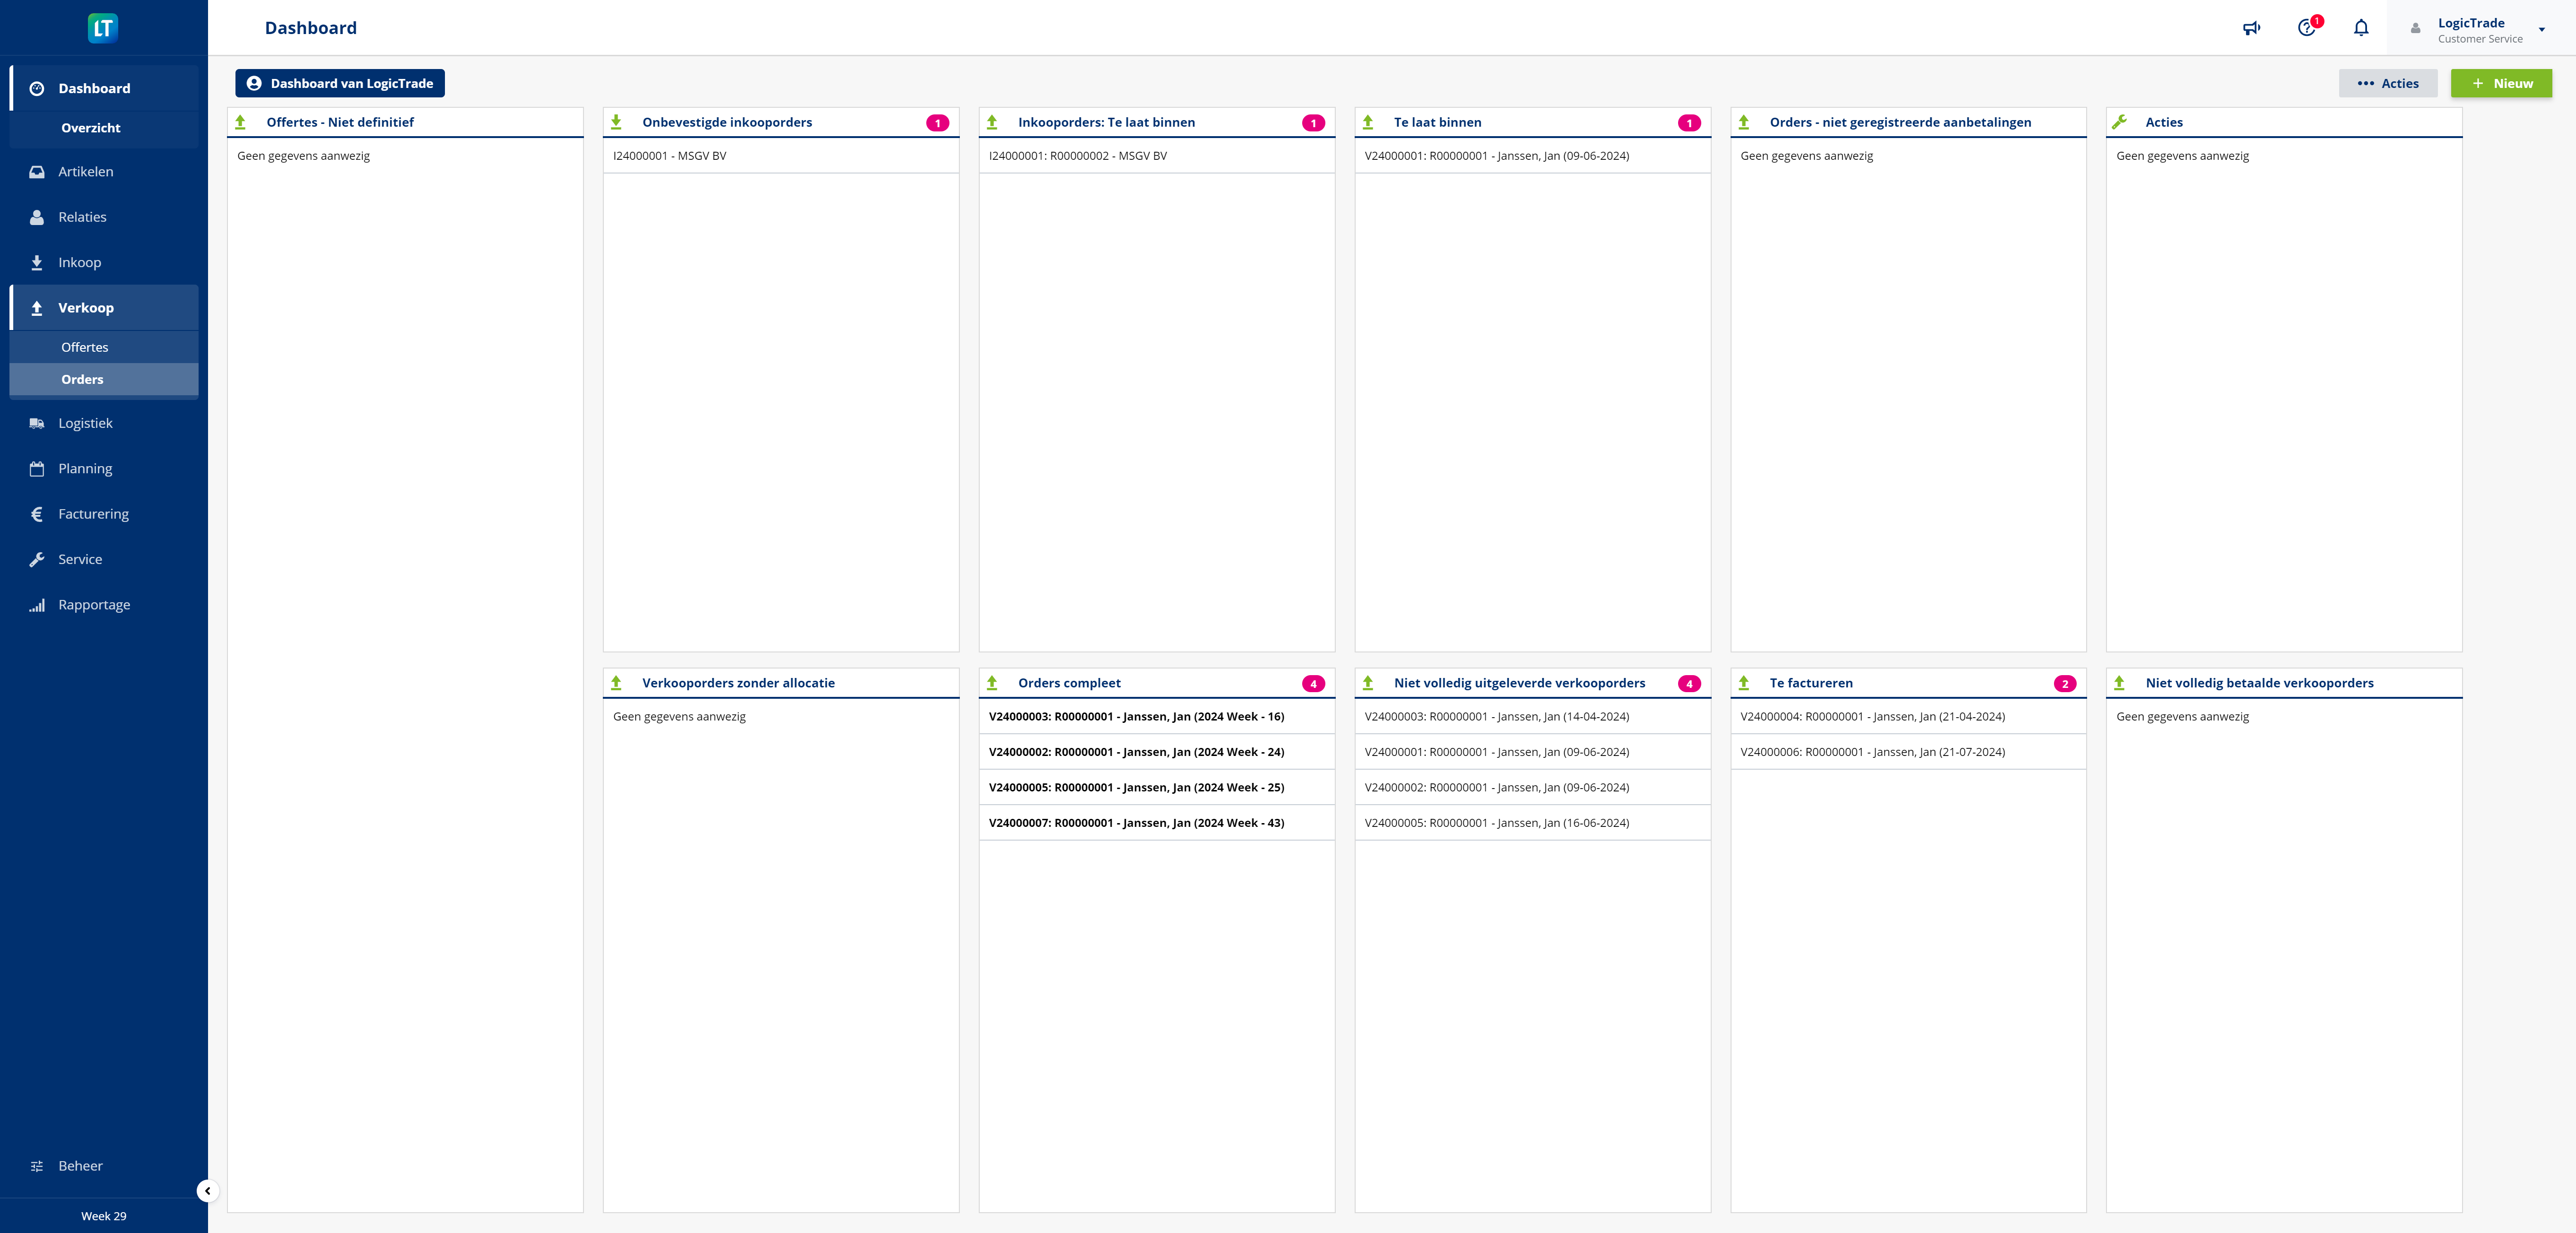Click the Planning calendar icon
The height and width of the screenshot is (1233, 2576).
[x=37, y=468]
